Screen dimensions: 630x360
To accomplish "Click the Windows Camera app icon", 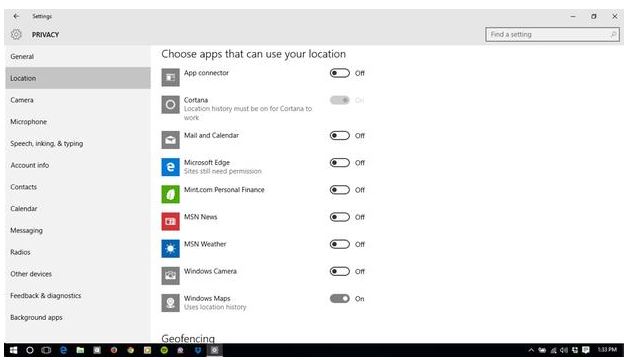I will pos(170,276).
